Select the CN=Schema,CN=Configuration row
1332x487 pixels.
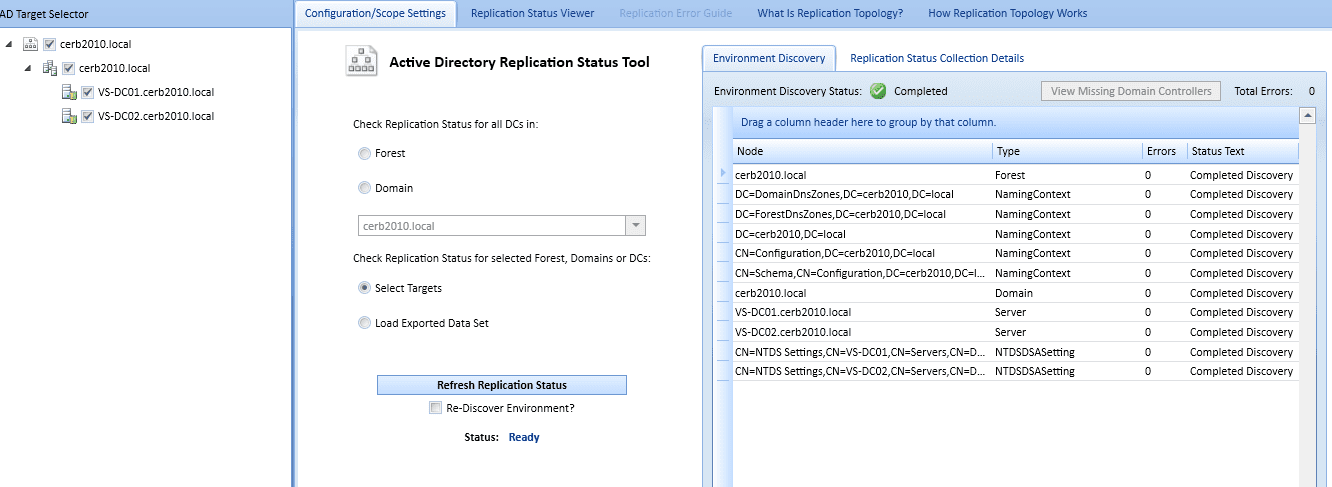point(1015,273)
